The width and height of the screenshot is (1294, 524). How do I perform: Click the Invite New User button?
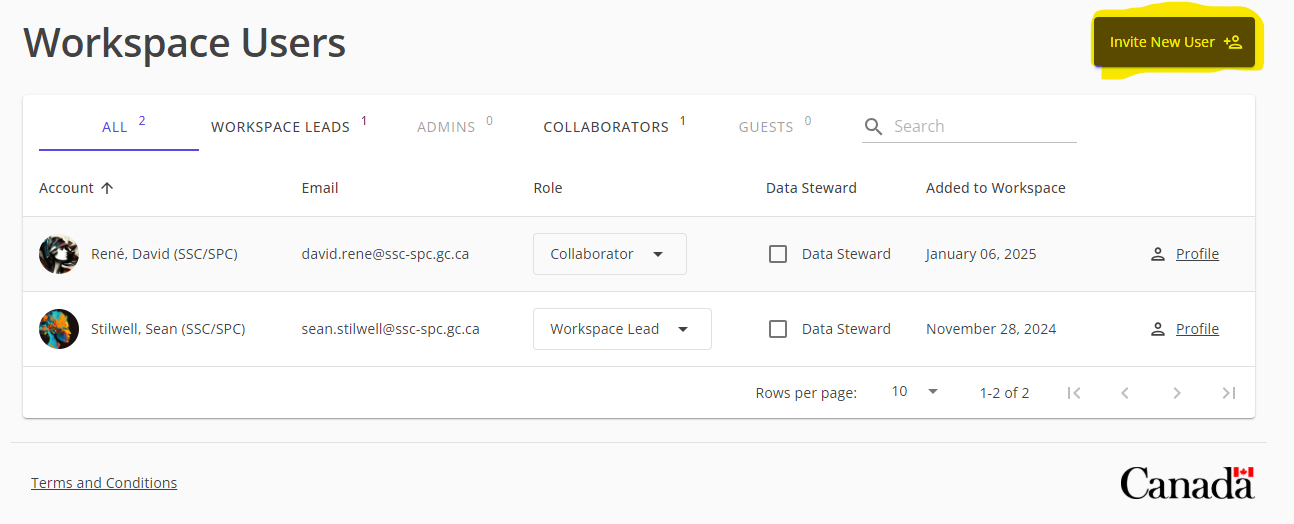tap(1174, 42)
